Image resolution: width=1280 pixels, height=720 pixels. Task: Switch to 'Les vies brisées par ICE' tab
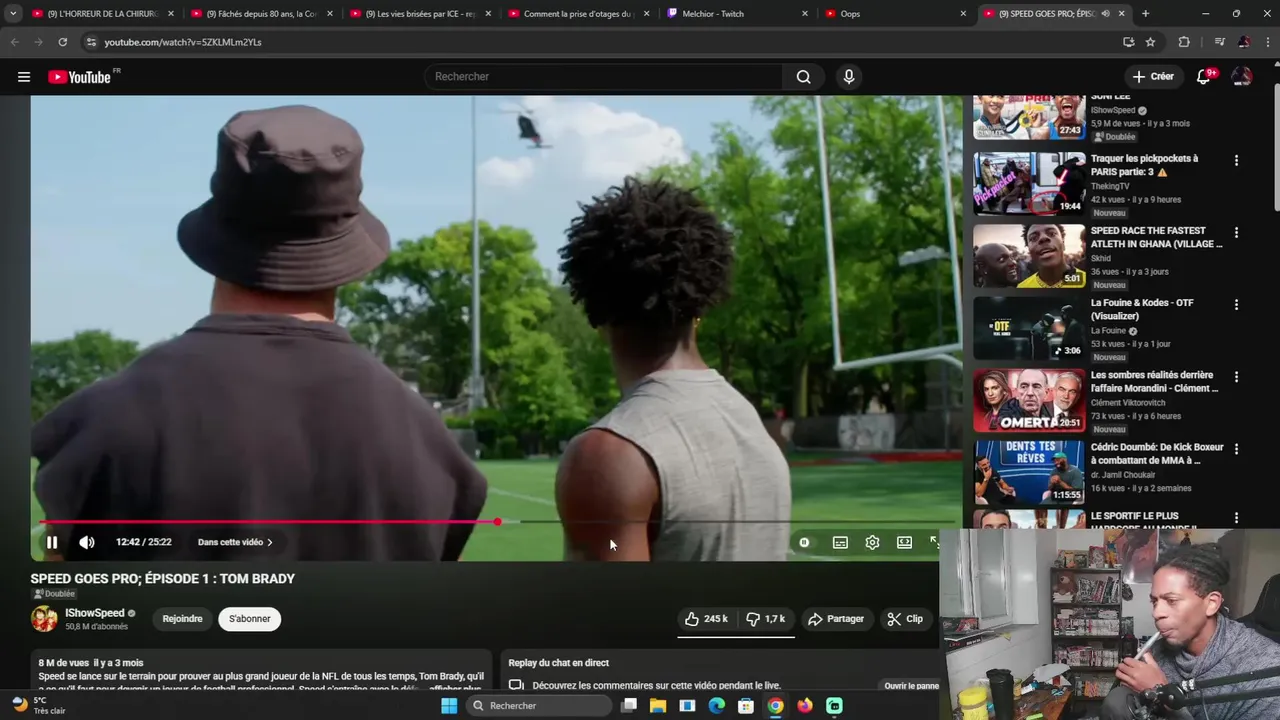[x=420, y=14]
